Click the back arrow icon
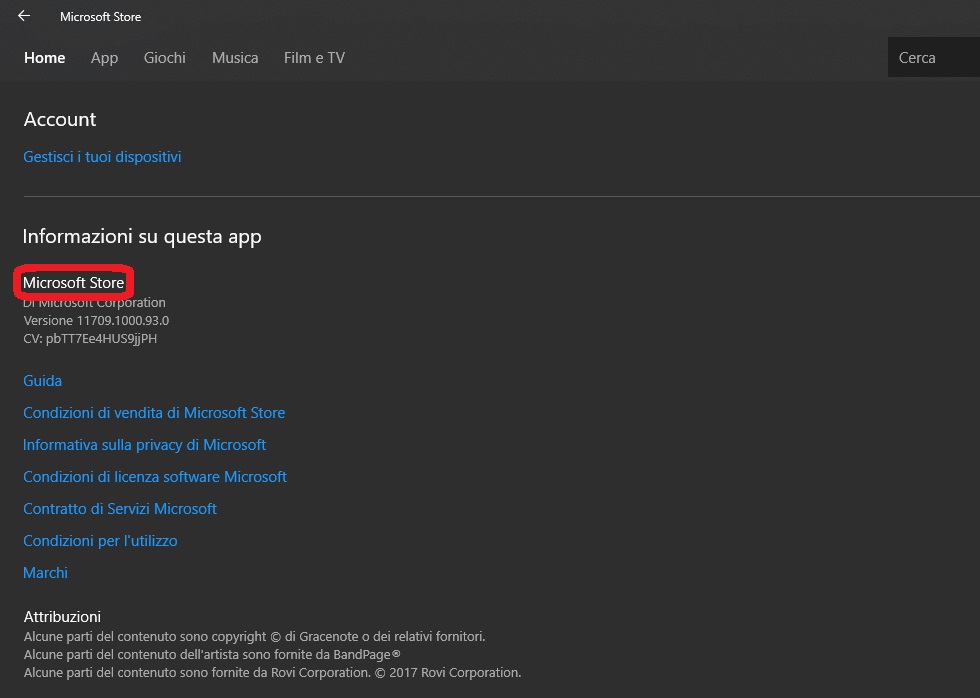980x698 pixels. click(x=24, y=16)
